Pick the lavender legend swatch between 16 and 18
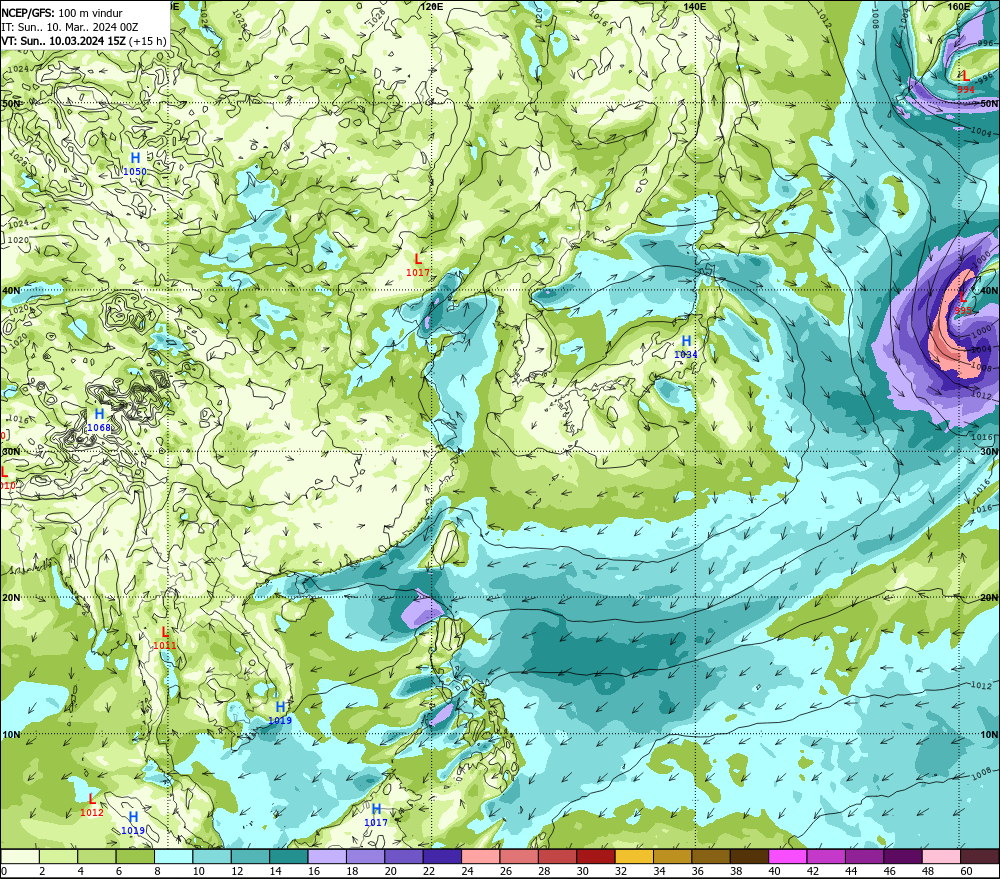 point(327,856)
